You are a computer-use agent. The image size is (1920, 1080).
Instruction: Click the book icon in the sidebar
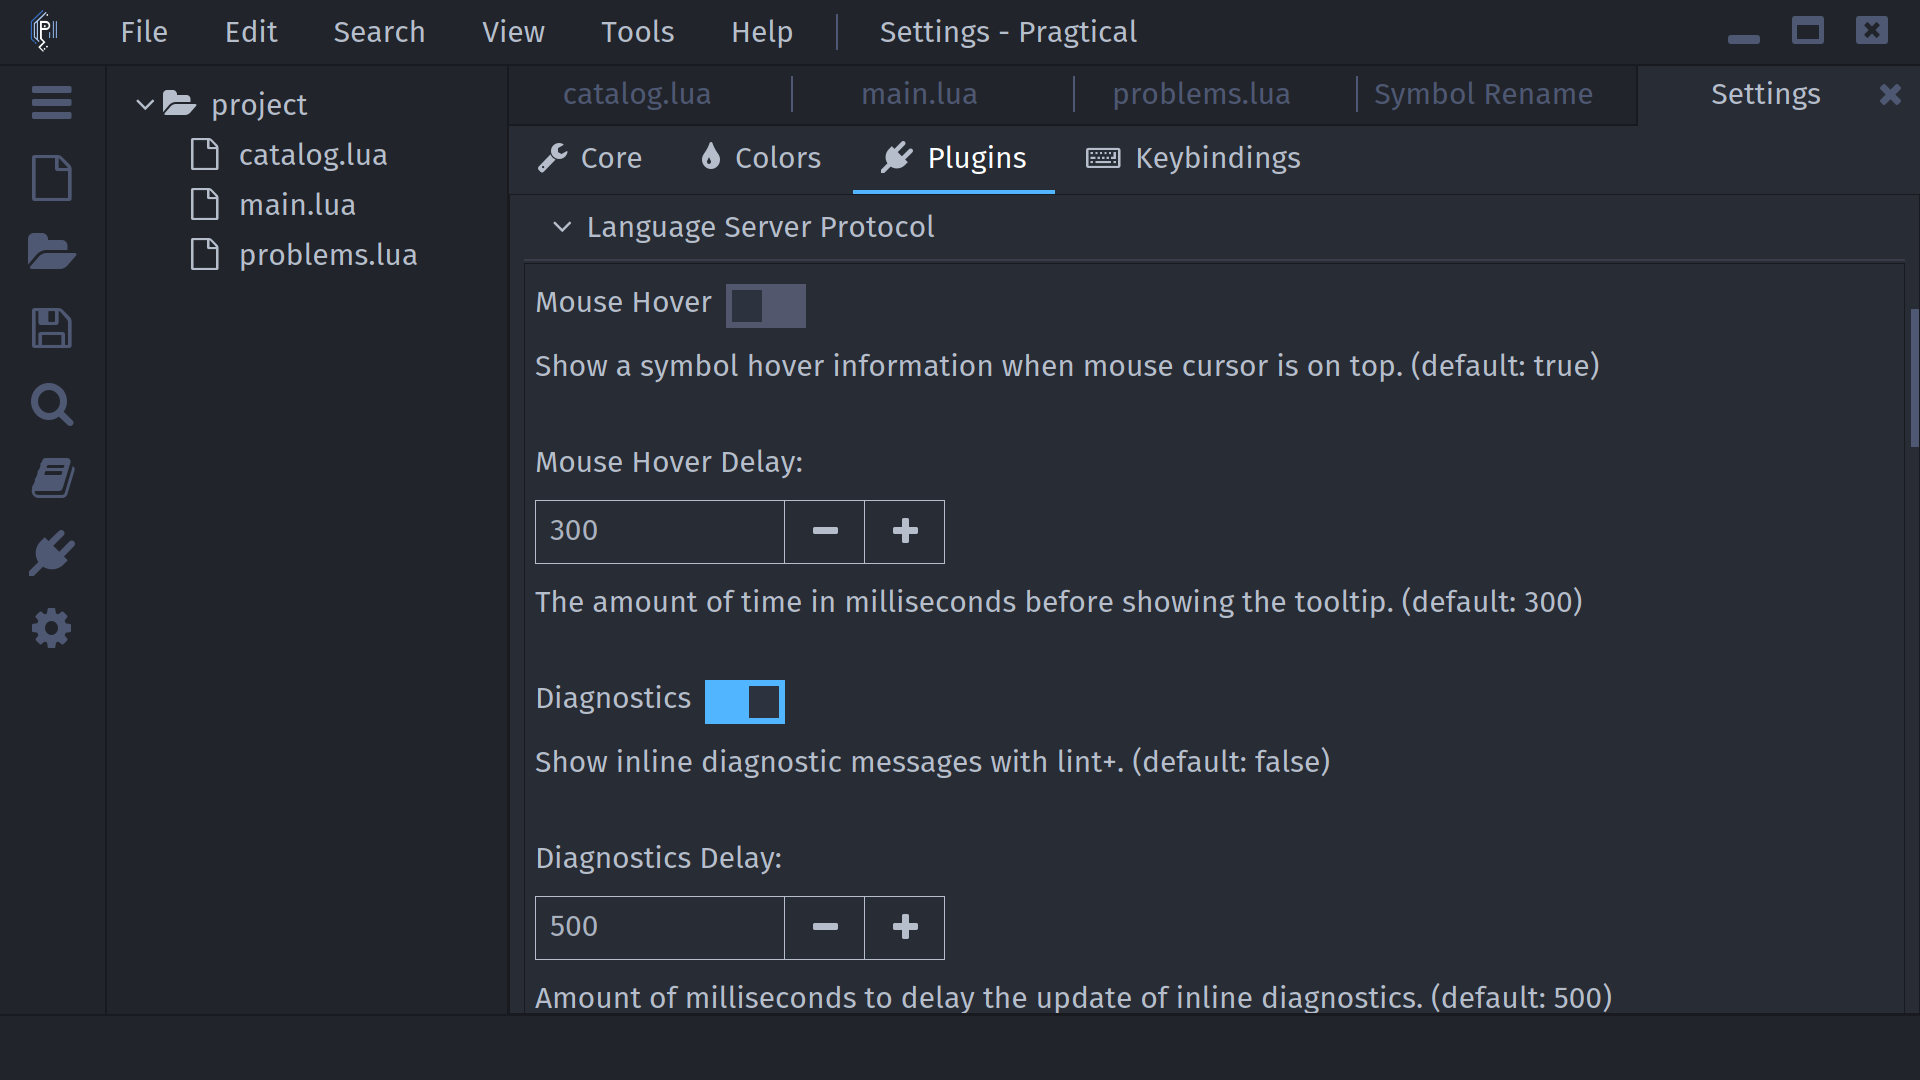[x=51, y=478]
